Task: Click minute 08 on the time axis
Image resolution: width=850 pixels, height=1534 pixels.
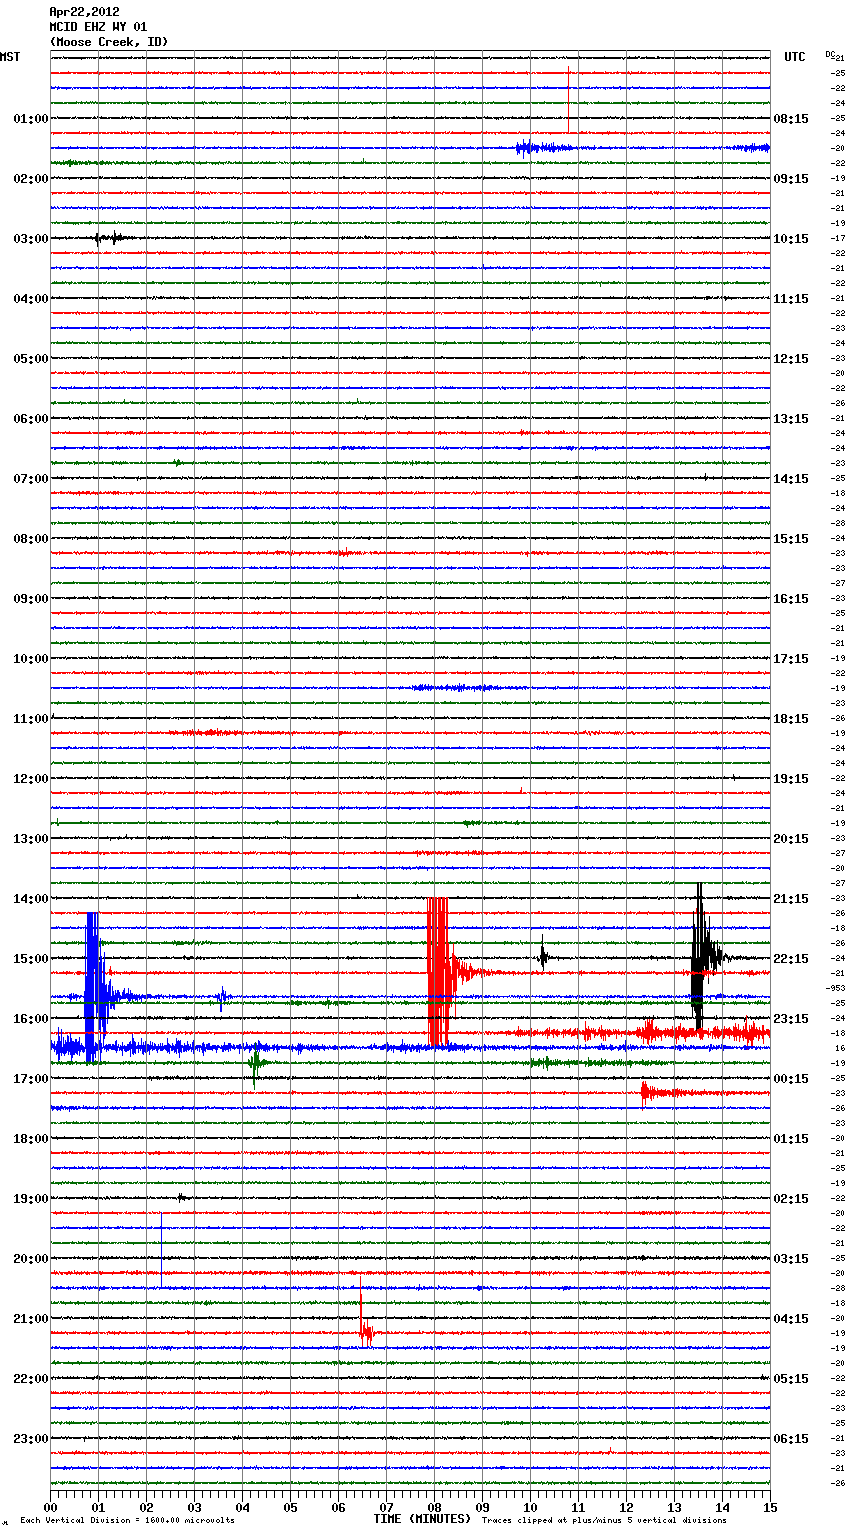Action: tap(435, 1507)
